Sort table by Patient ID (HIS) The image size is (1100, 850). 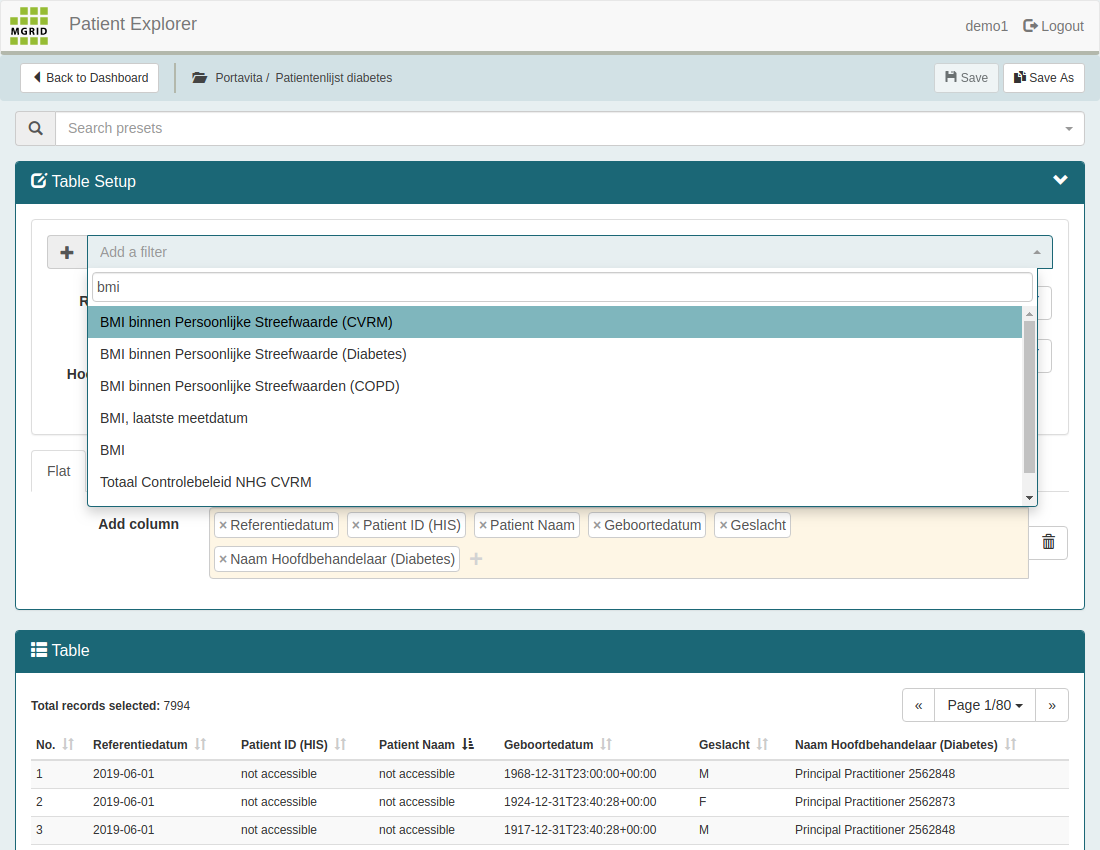pos(340,744)
